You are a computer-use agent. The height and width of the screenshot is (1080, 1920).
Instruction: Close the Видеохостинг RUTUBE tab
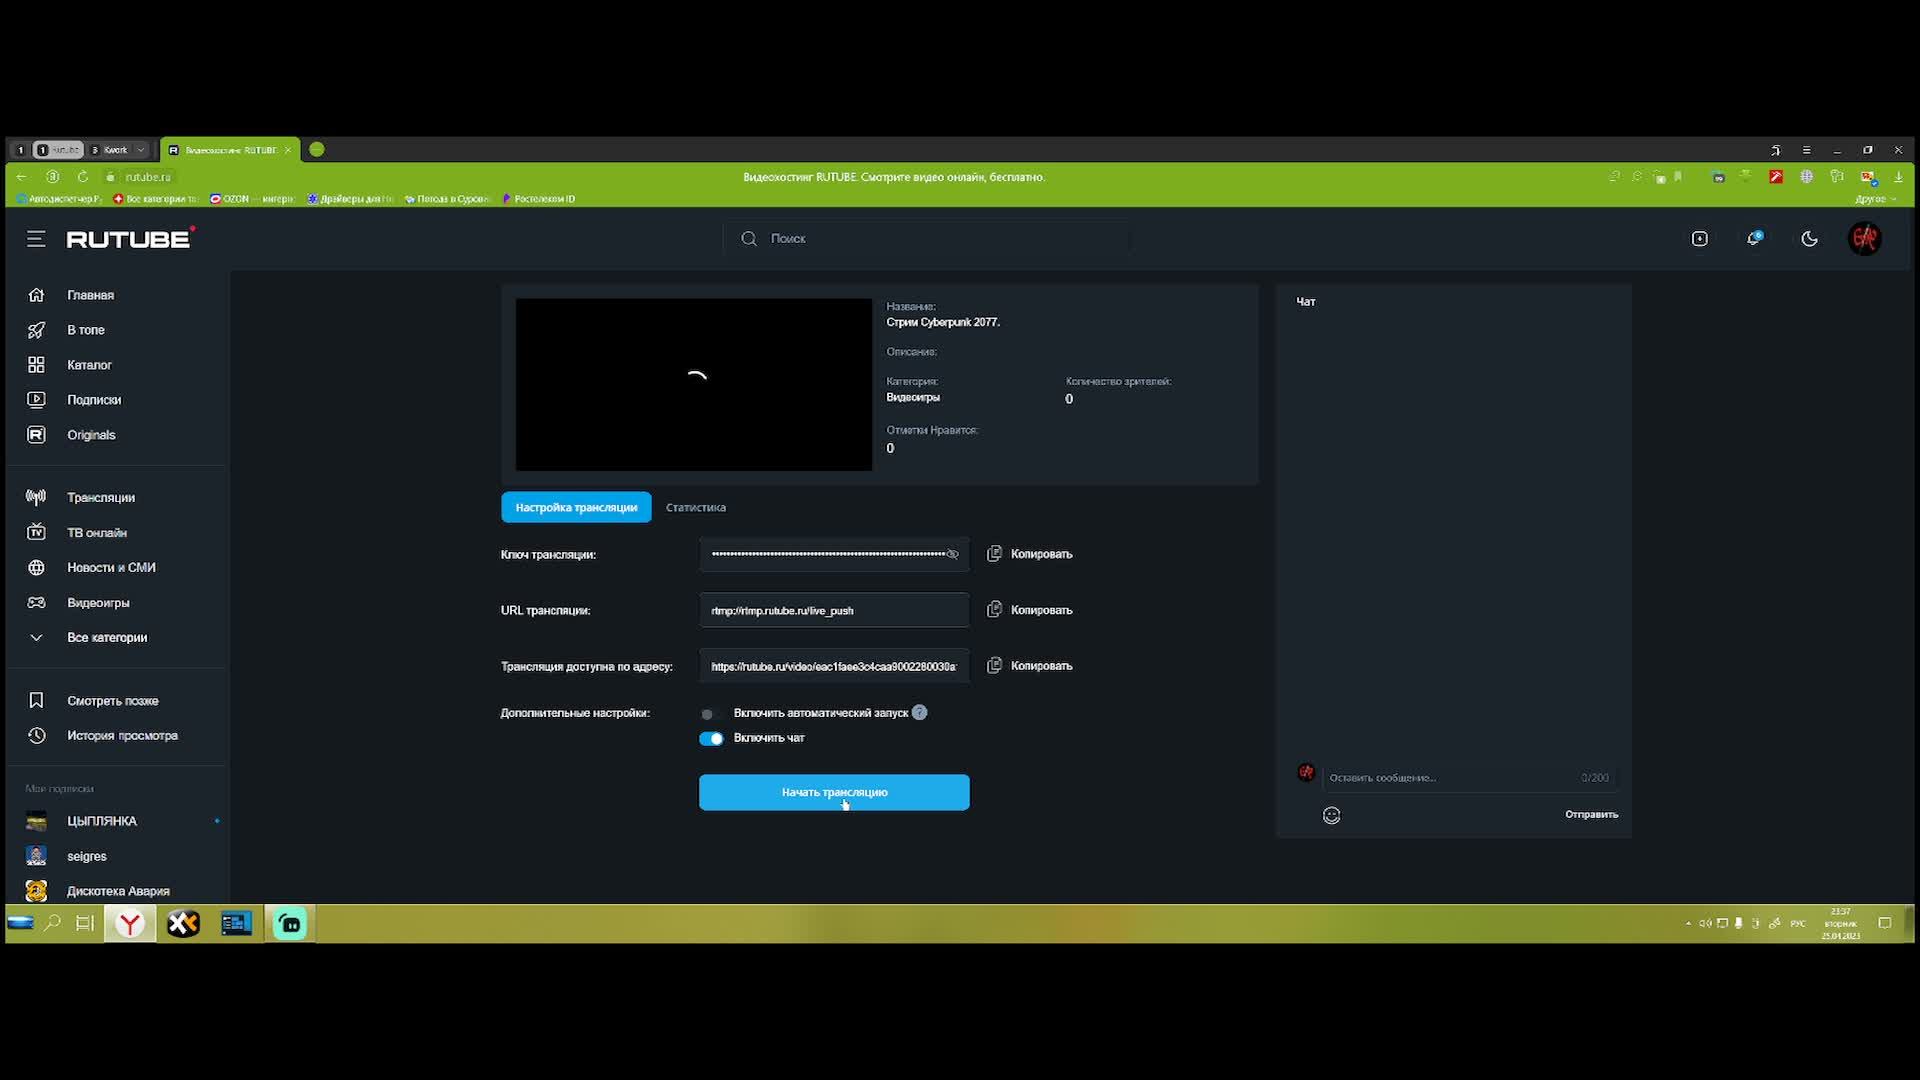pos(288,150)
